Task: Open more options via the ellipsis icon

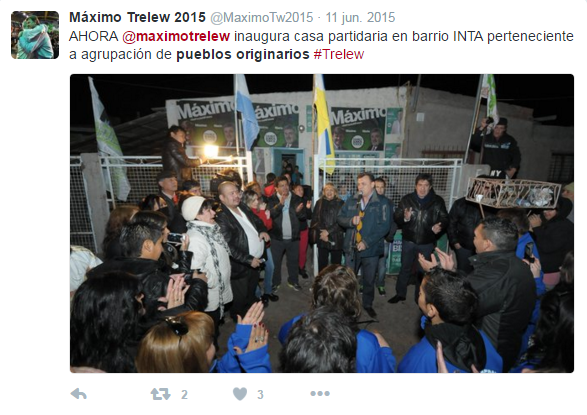Action: [x=320, y=394]
